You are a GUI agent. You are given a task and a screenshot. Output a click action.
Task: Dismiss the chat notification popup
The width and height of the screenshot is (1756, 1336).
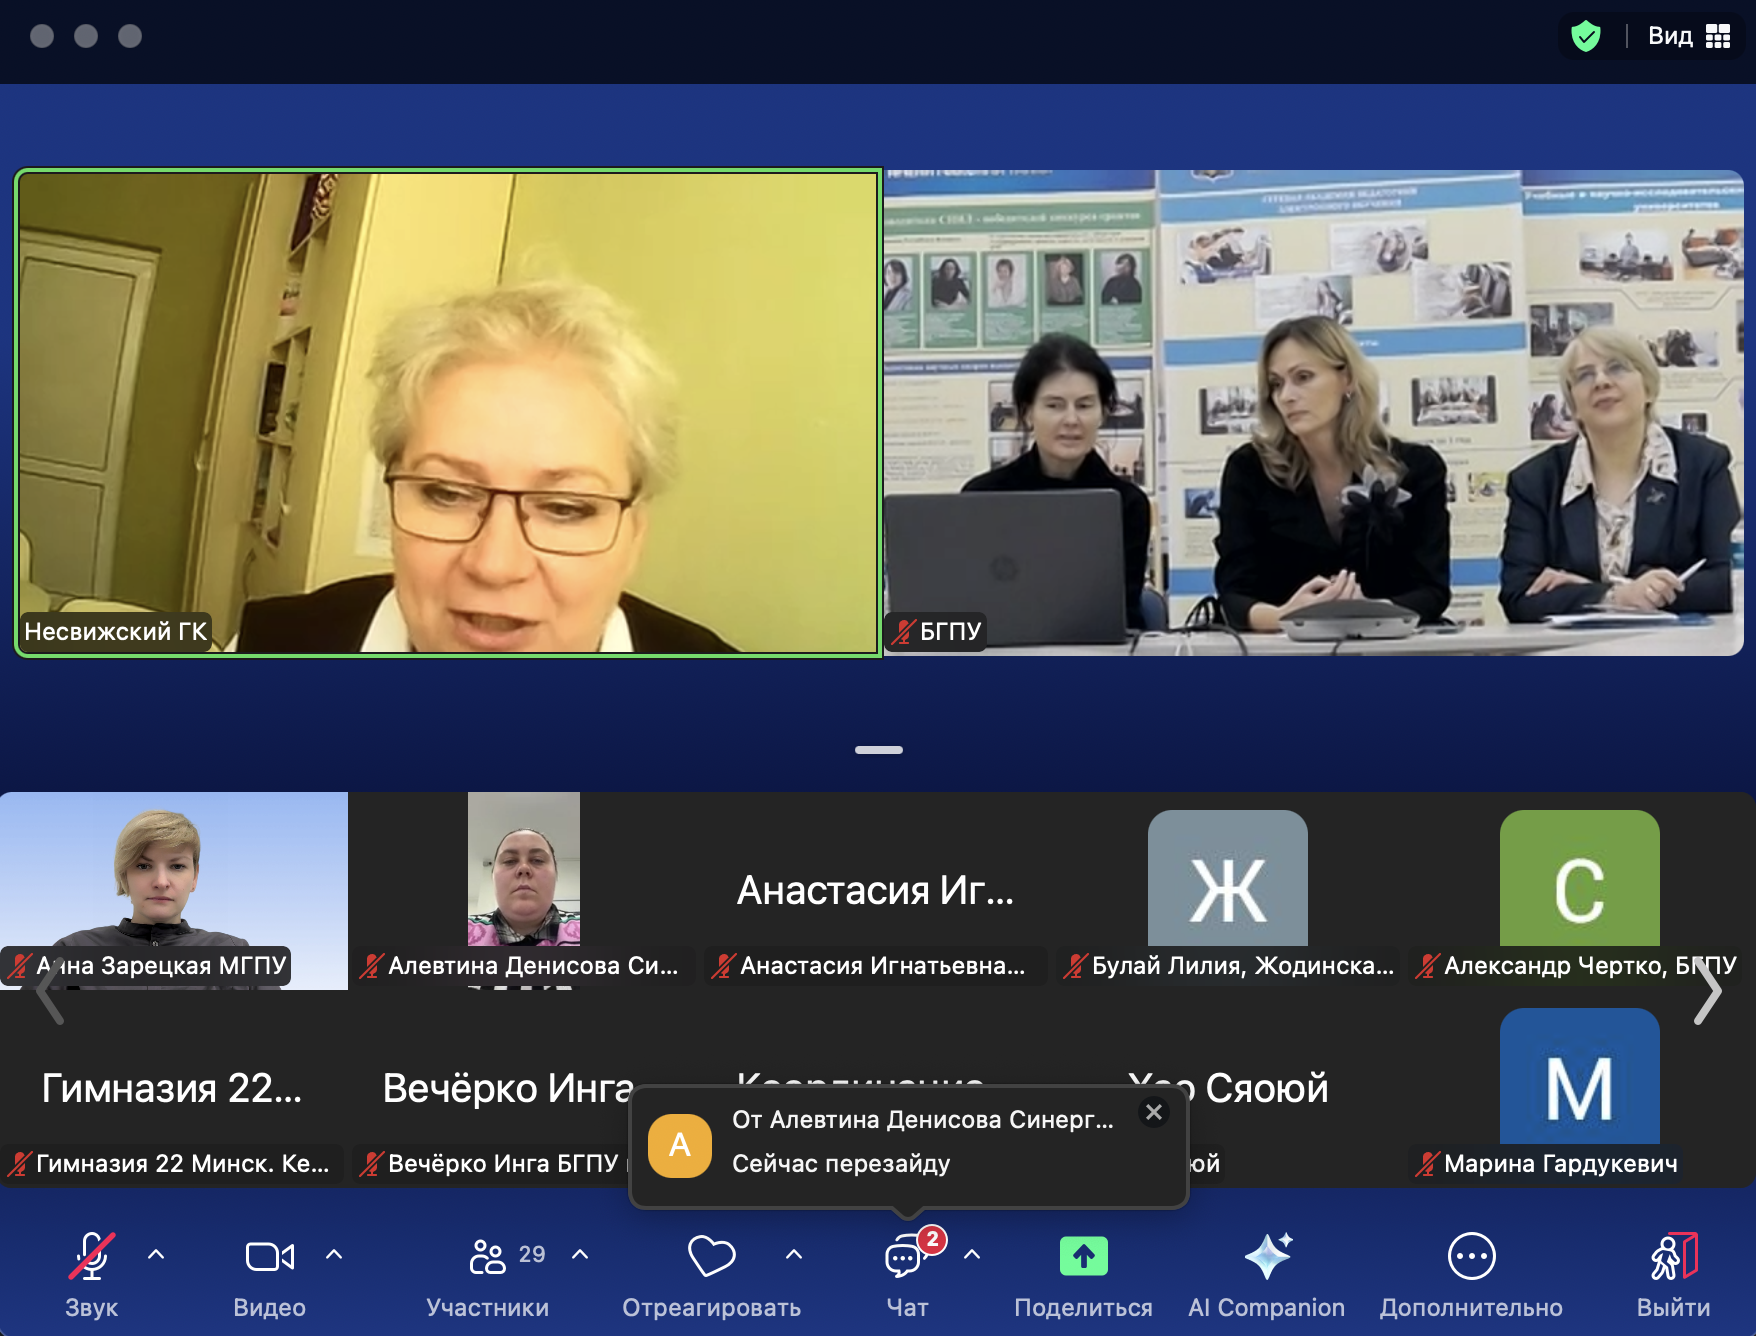click(x=1154, y=1112)
